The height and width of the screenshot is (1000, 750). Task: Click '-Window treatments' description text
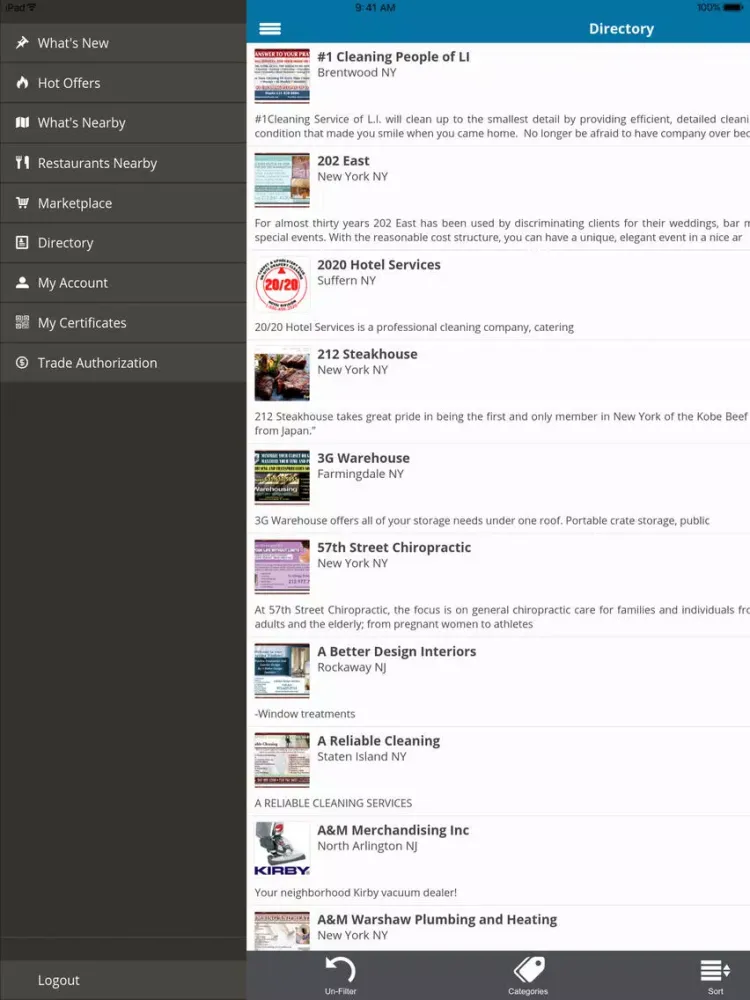point(305,714)
